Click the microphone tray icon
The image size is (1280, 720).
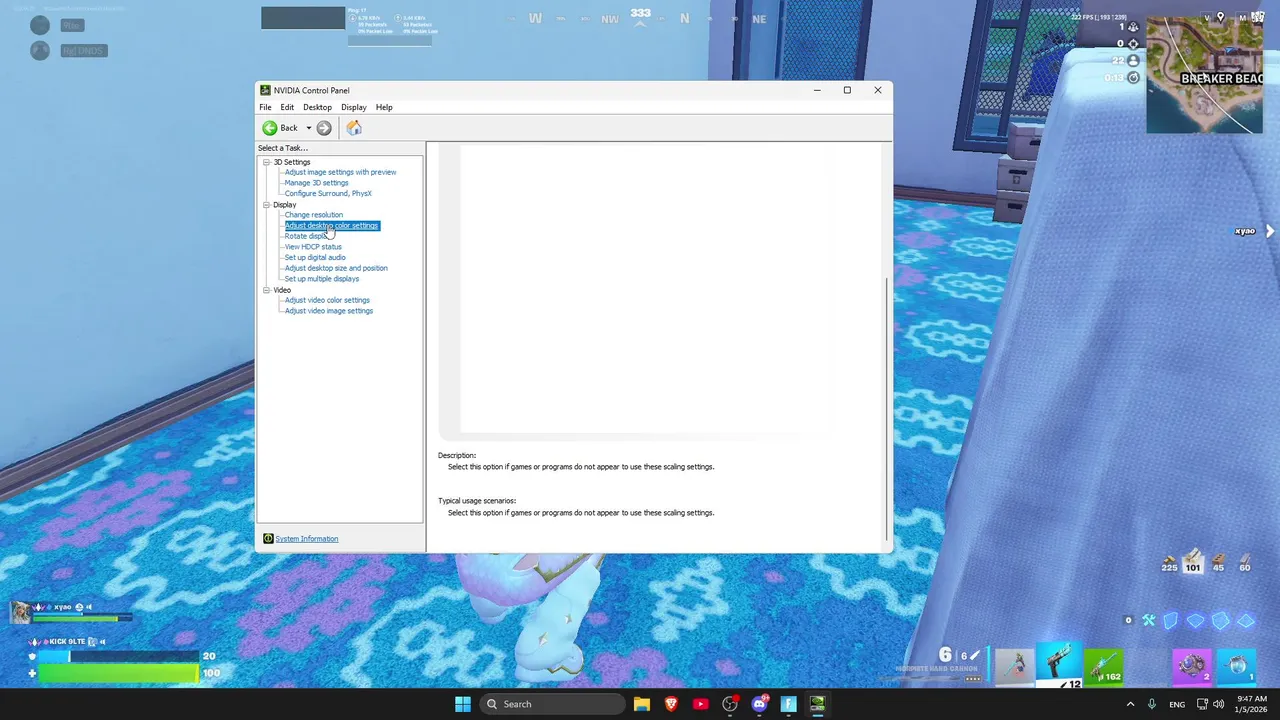point(1152,704)
